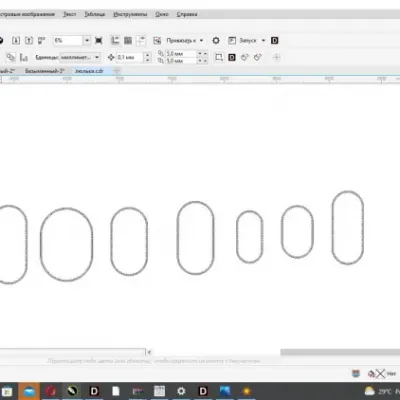This screenshot has height=400, width=400.
Task: Expand the Запуск dropdown arrow
Action: (x=263, y=41)
